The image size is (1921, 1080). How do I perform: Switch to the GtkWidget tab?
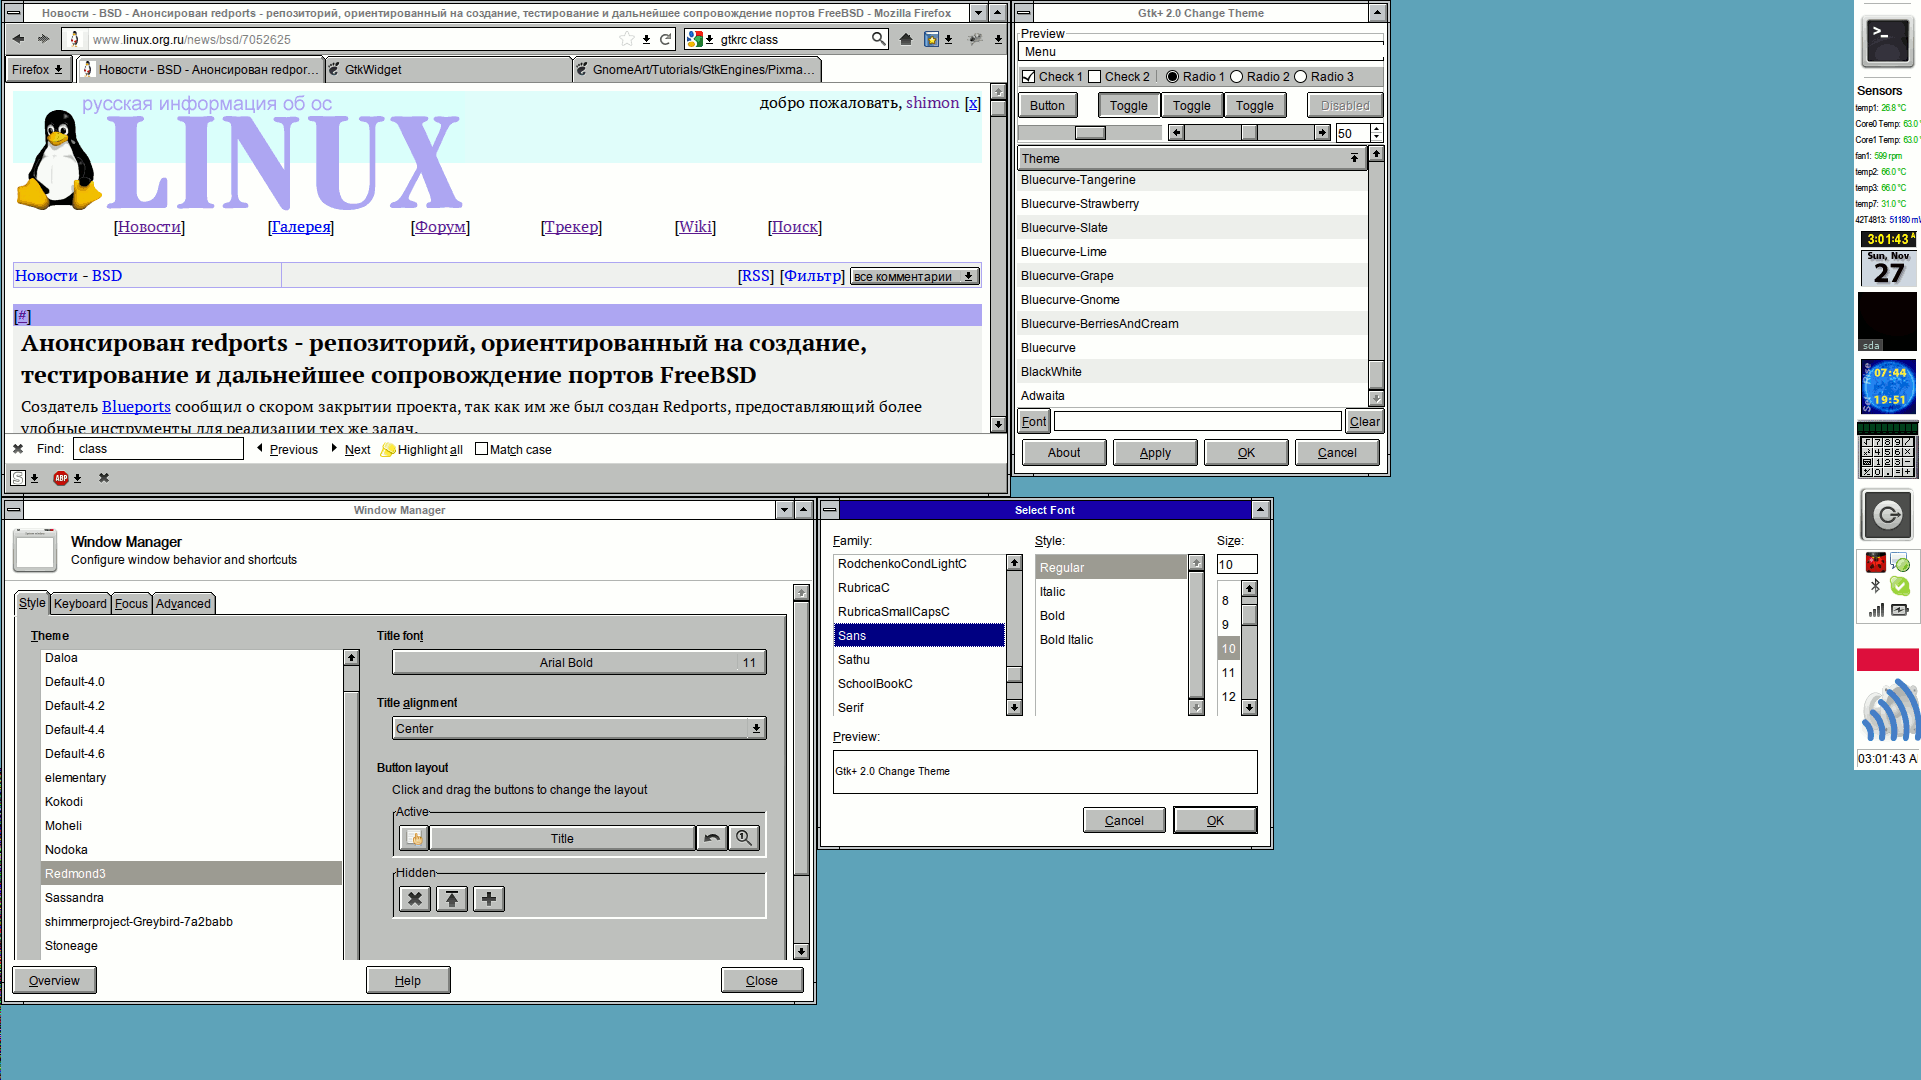click(x=448, y=70)
